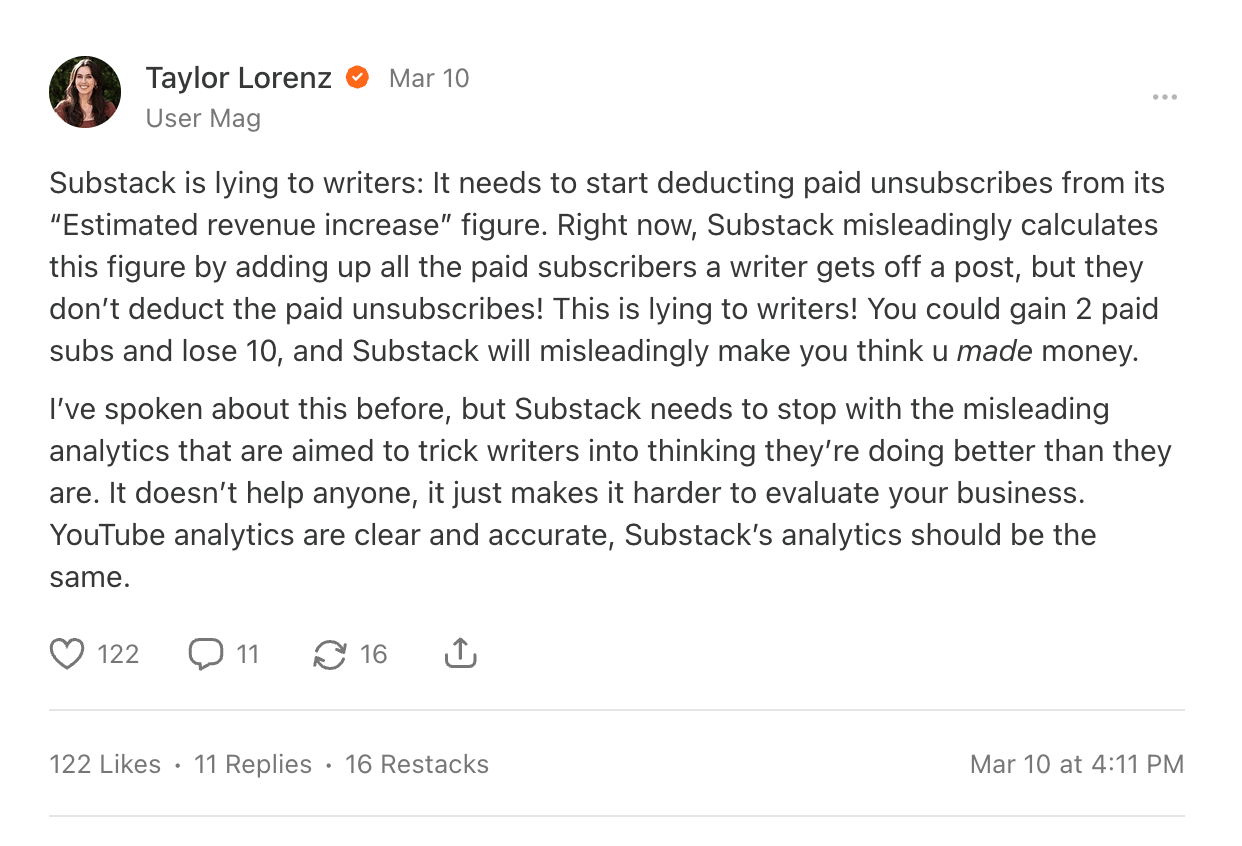Restack the post using the arrows icon
Viewport: 1242px width, 846px height.
click(329, 654)
